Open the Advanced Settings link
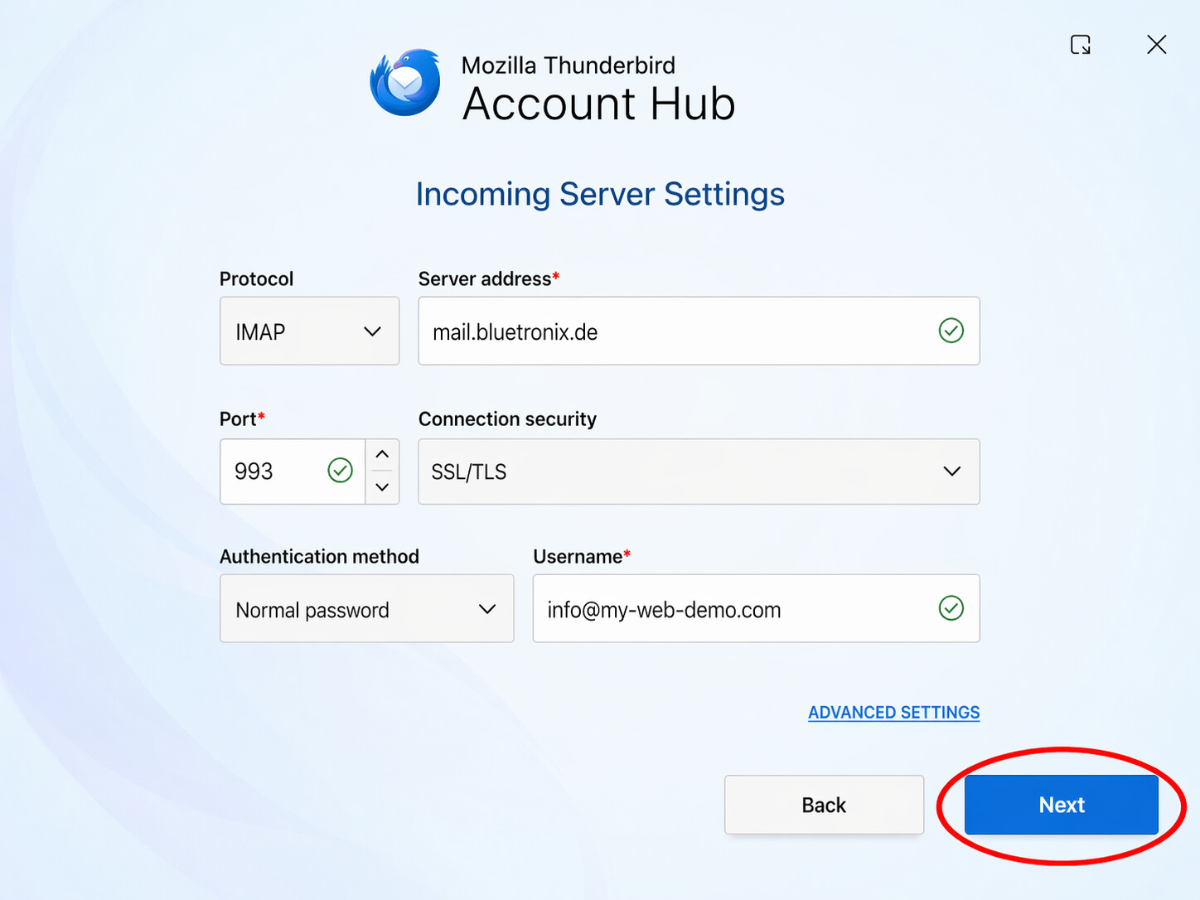1200x900 pixels. click(x=894, y=713)
